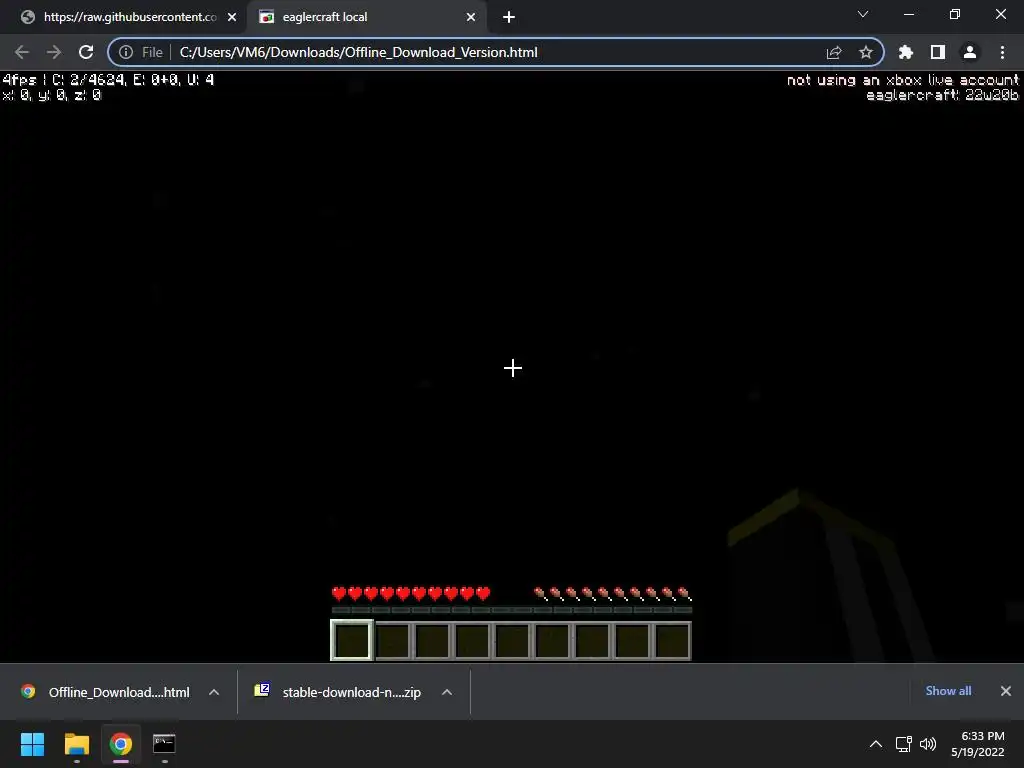Screen dimensions: 1024x768
Task: View site information icon in address bar
Action: (x=126, y=52)
